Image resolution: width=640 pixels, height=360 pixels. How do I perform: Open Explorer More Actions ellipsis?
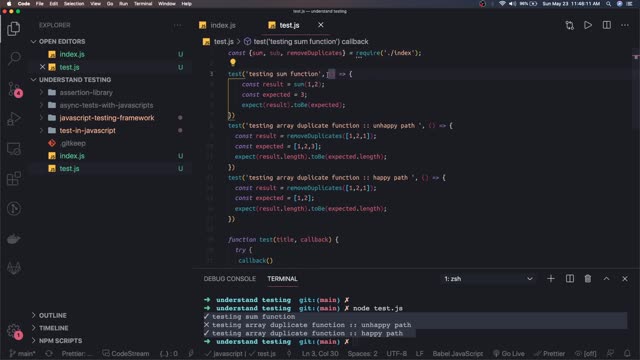click(178, 25)
